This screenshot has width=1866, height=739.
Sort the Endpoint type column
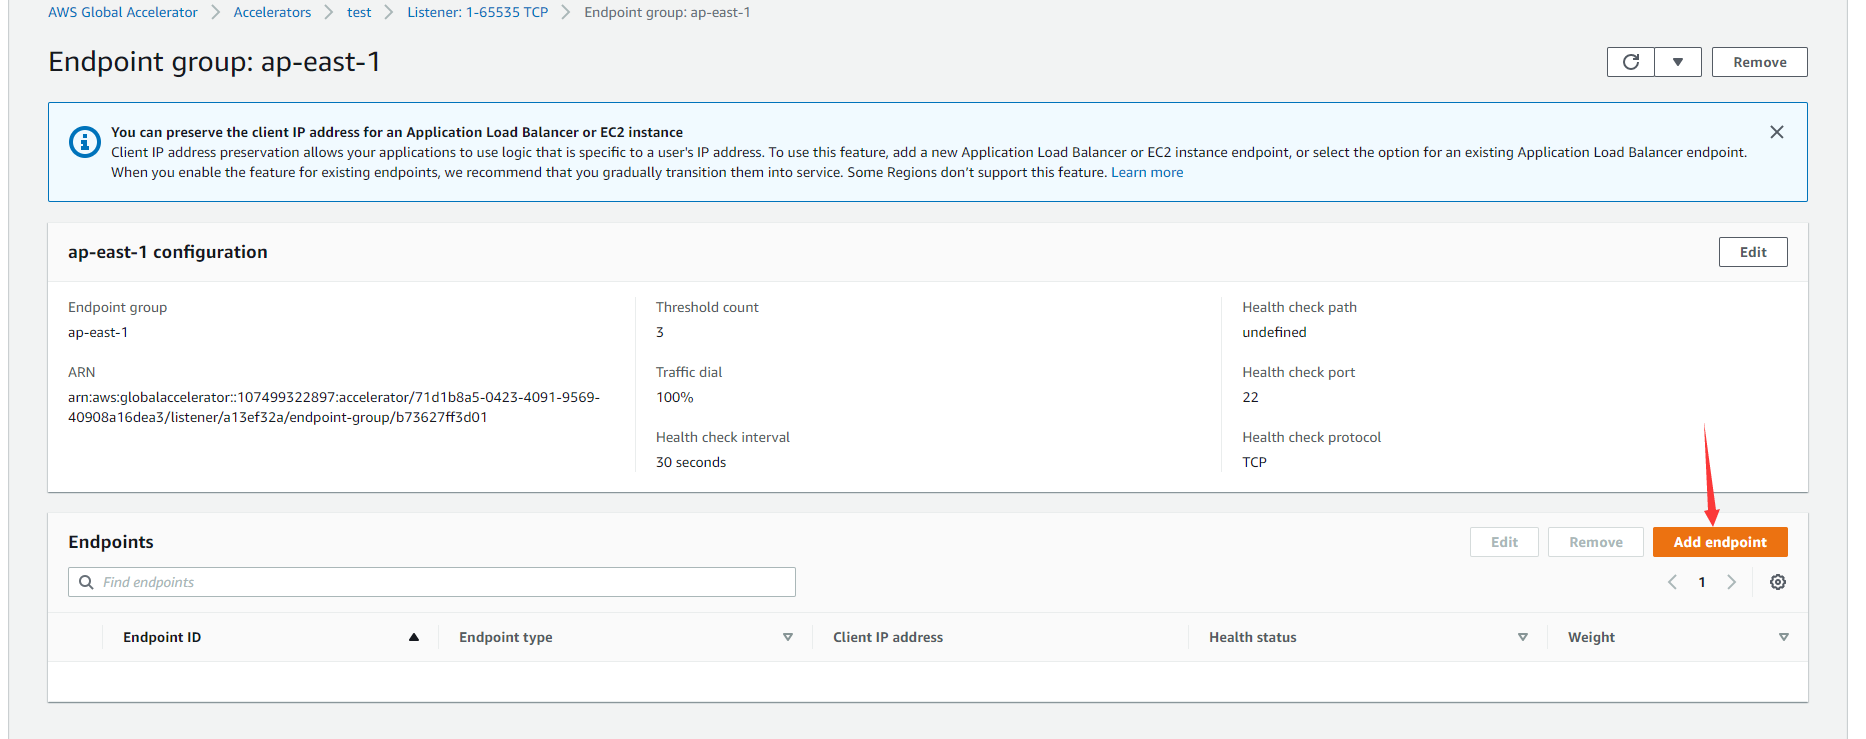pos(788,637)
